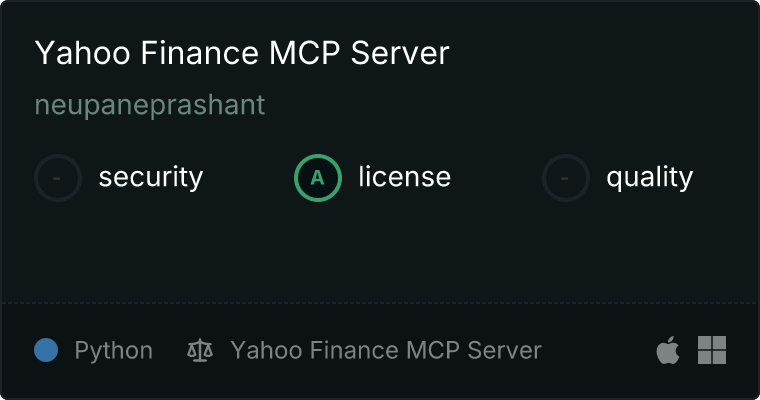This screenshot has height=400, width=760.
Task: Click the Python language label
Action: pyautogui.click(x=113, y=351)
